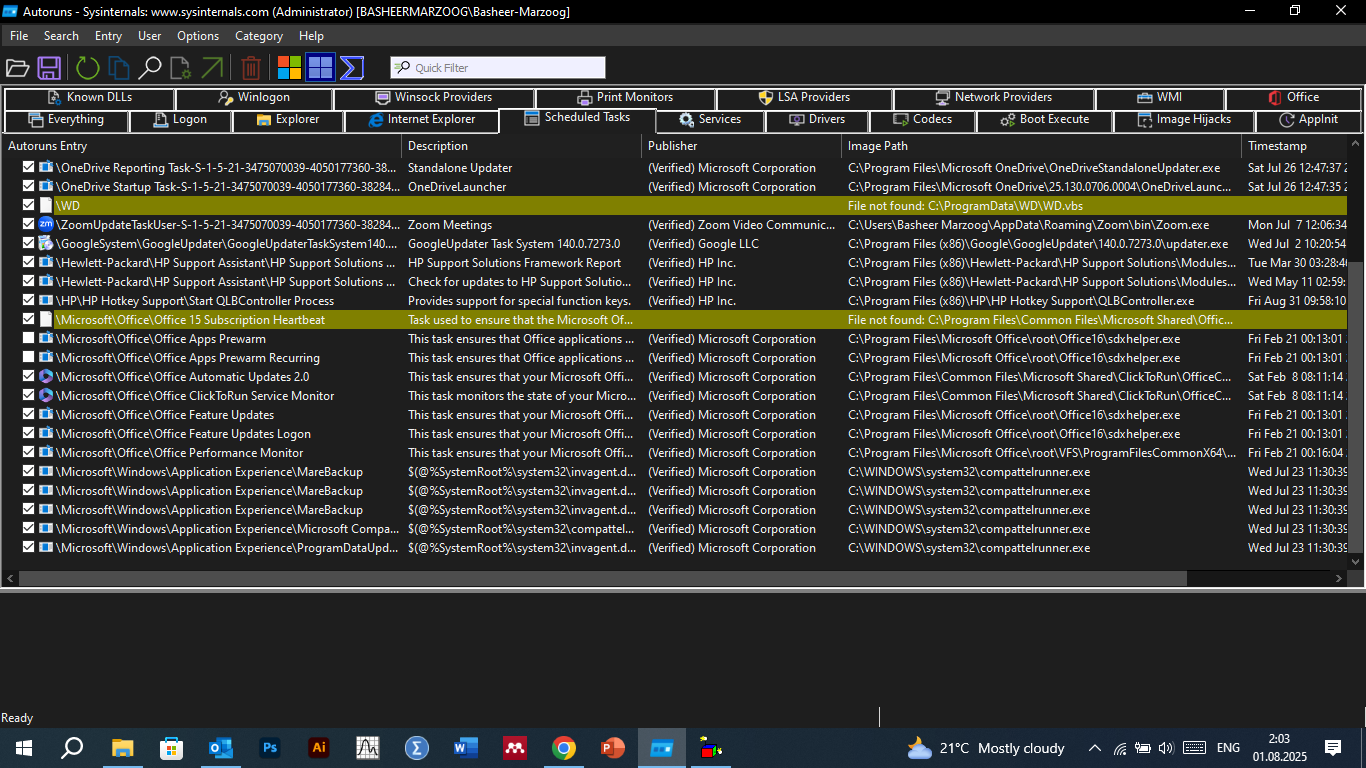Image resolution: width=1366 pixels, height=768 pixels.
Task: Switch to the Logon tab
Action: pos(180,120)
